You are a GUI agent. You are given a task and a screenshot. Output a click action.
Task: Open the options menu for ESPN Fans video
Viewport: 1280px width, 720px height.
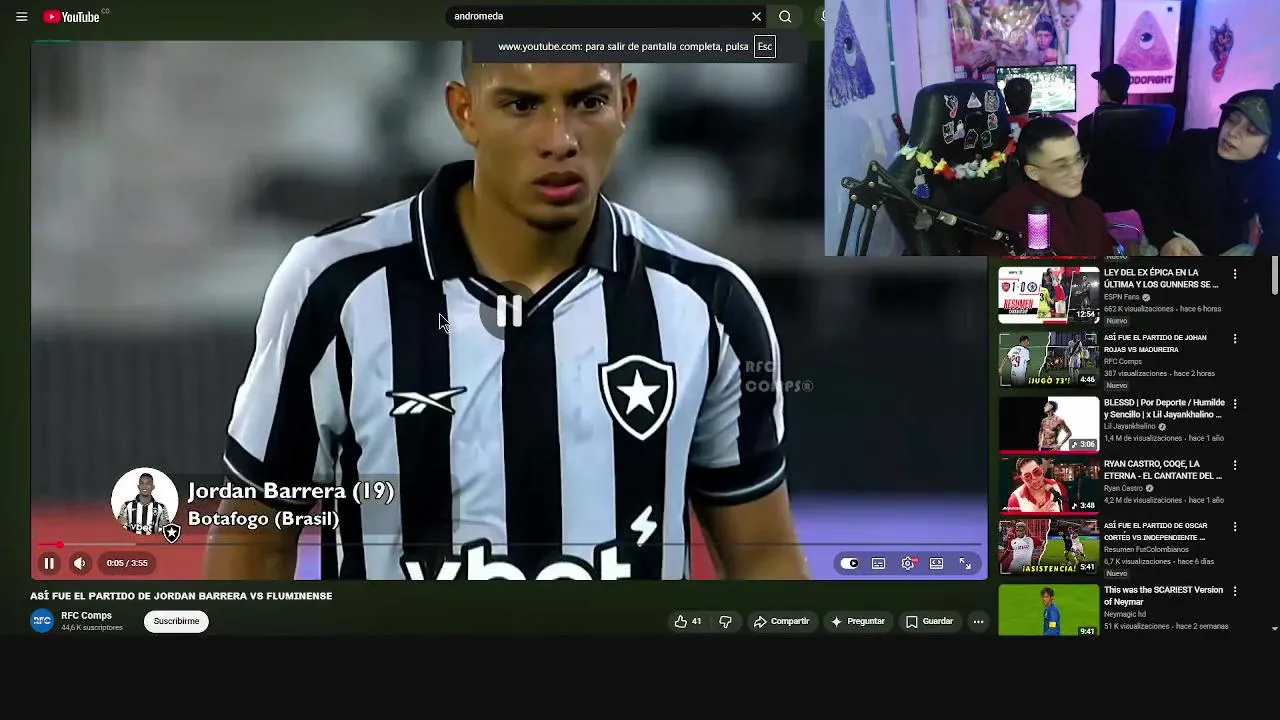pos(1235,274)
